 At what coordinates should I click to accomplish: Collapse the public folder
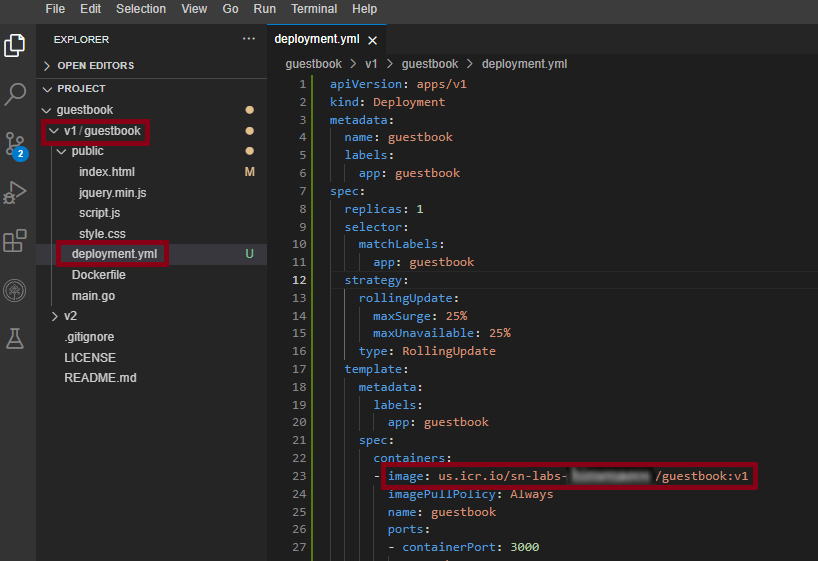pos(87,151)
